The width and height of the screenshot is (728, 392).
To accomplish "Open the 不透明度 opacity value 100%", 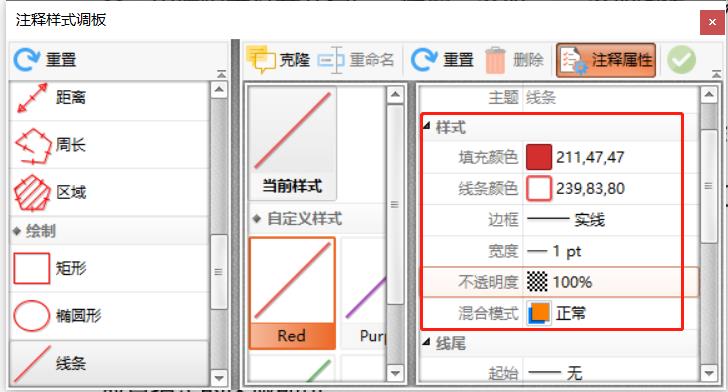I will tap(611, 282).
